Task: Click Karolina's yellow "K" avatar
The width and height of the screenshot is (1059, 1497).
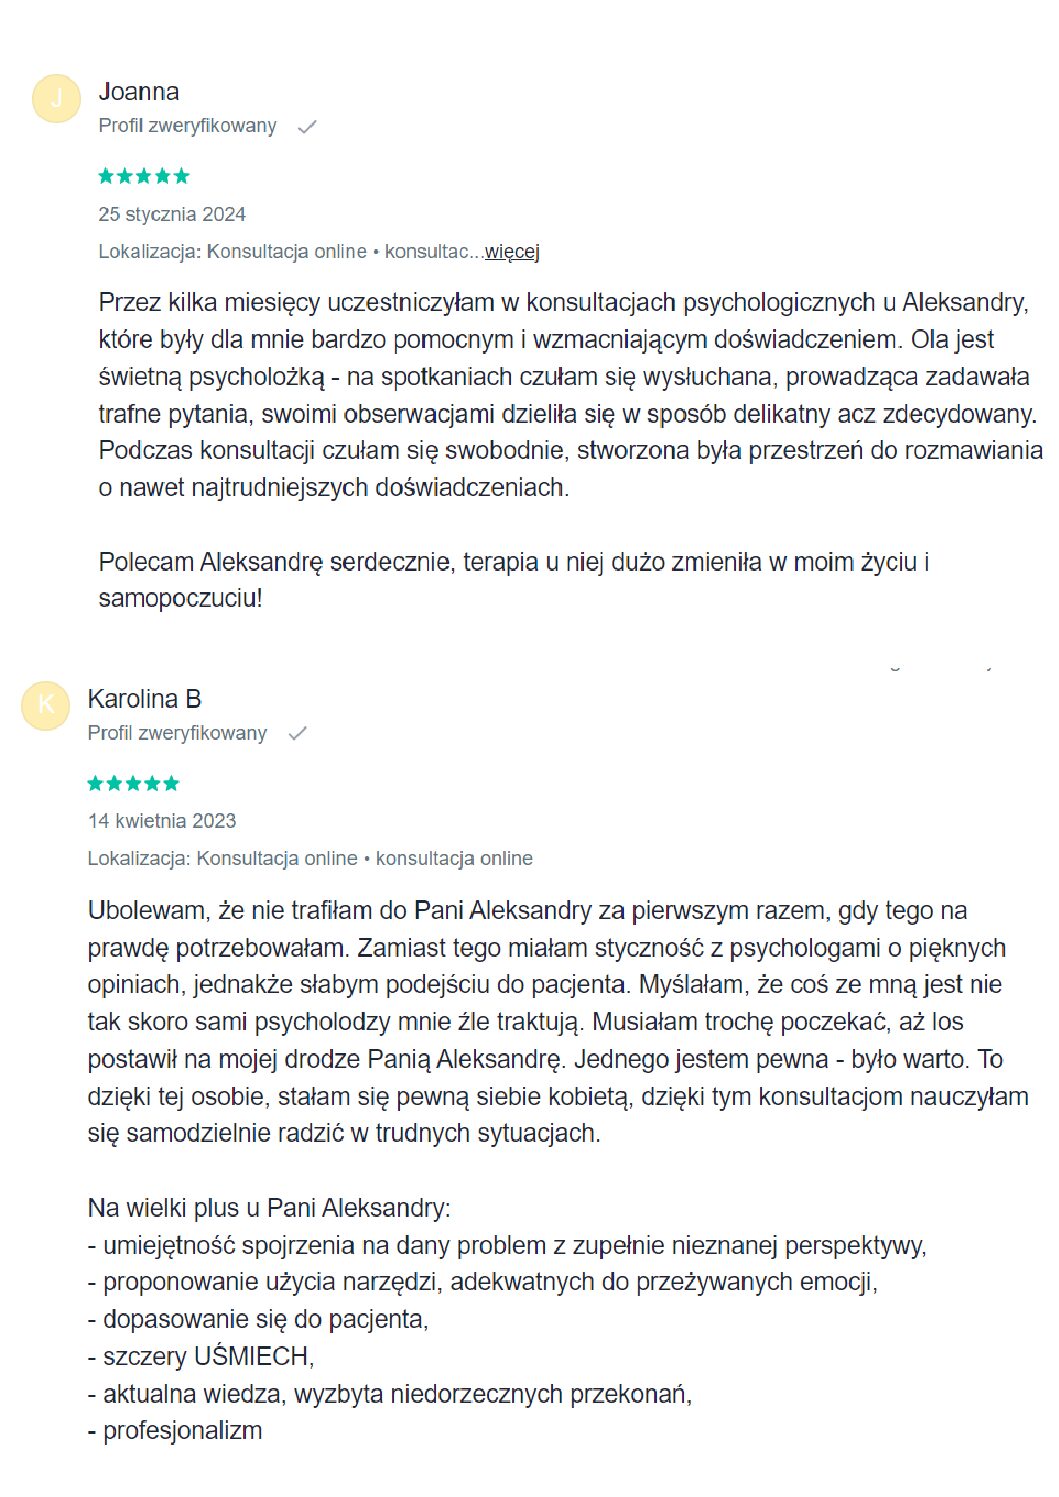Action: tap(45, 705)
